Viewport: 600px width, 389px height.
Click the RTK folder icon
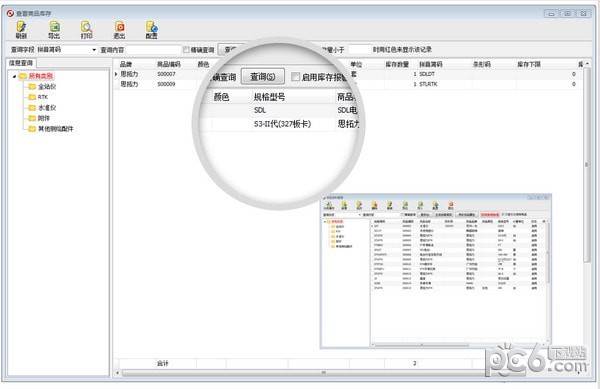[x=32, y=97]
